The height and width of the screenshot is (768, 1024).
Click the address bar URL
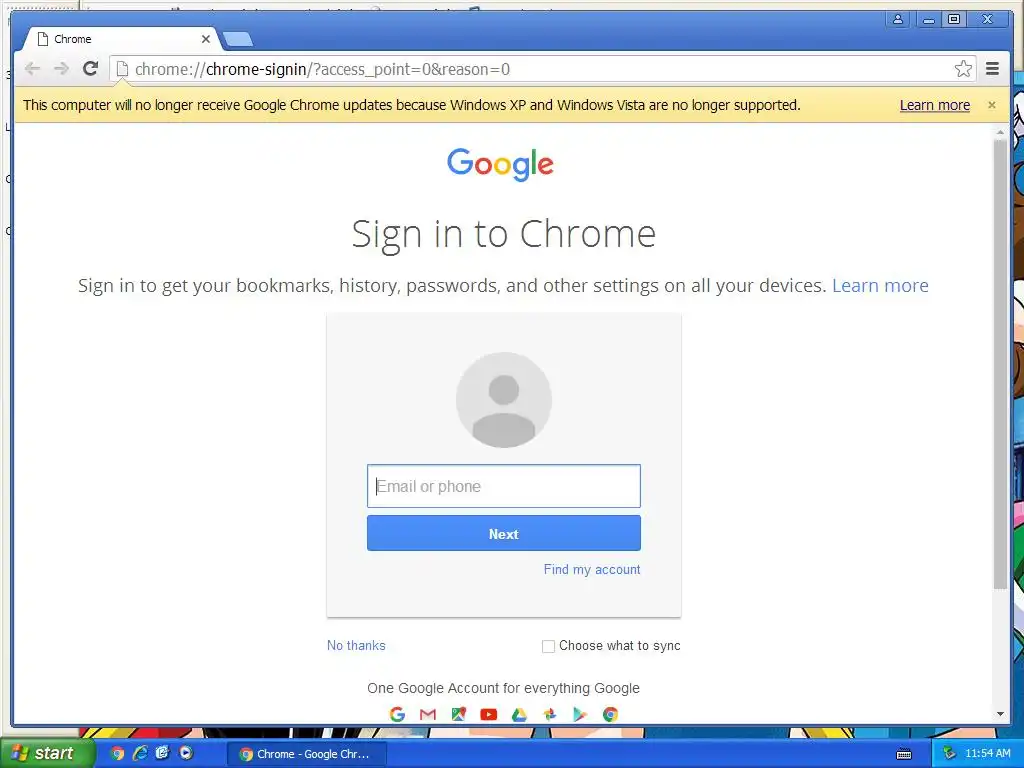[323, 69]
